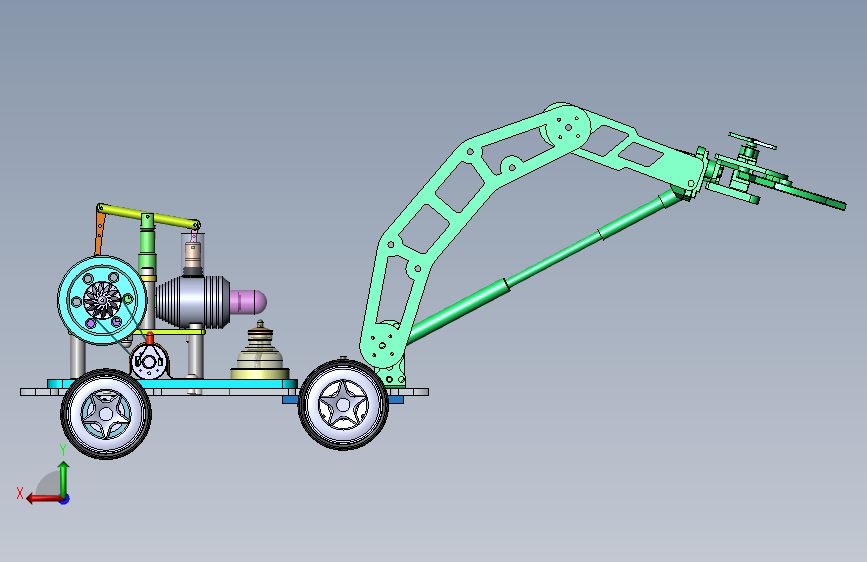Click the blue Z axis dot on the triad
Viewport: 867px width, 562px height.
click(x=65, y=499)
